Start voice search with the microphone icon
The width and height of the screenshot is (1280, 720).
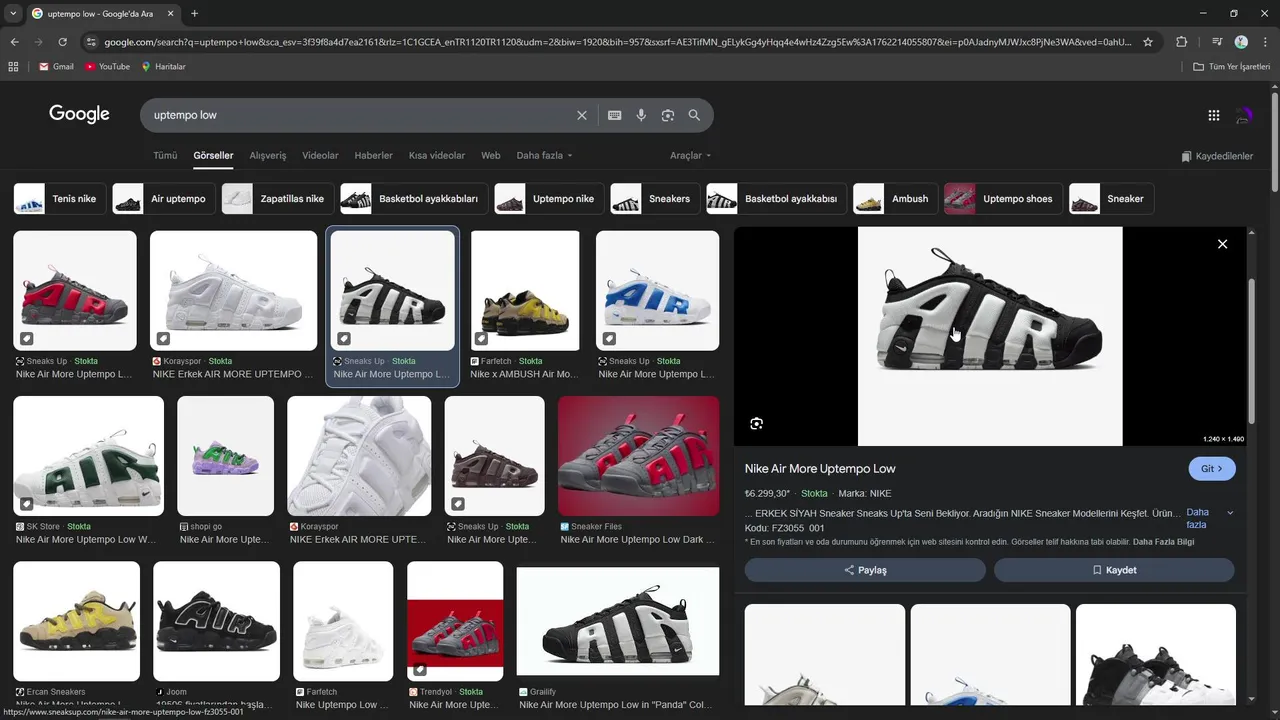[x=641, y=115]
